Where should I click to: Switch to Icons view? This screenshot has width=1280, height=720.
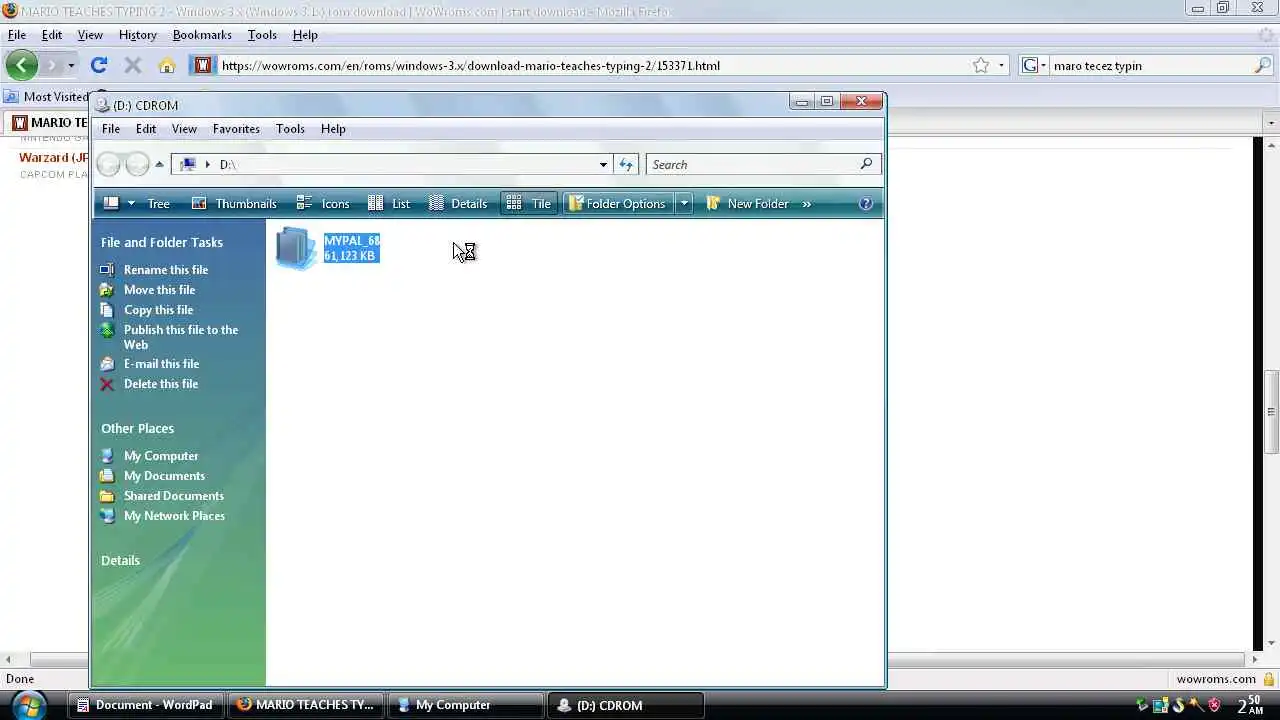coord(323,203)
